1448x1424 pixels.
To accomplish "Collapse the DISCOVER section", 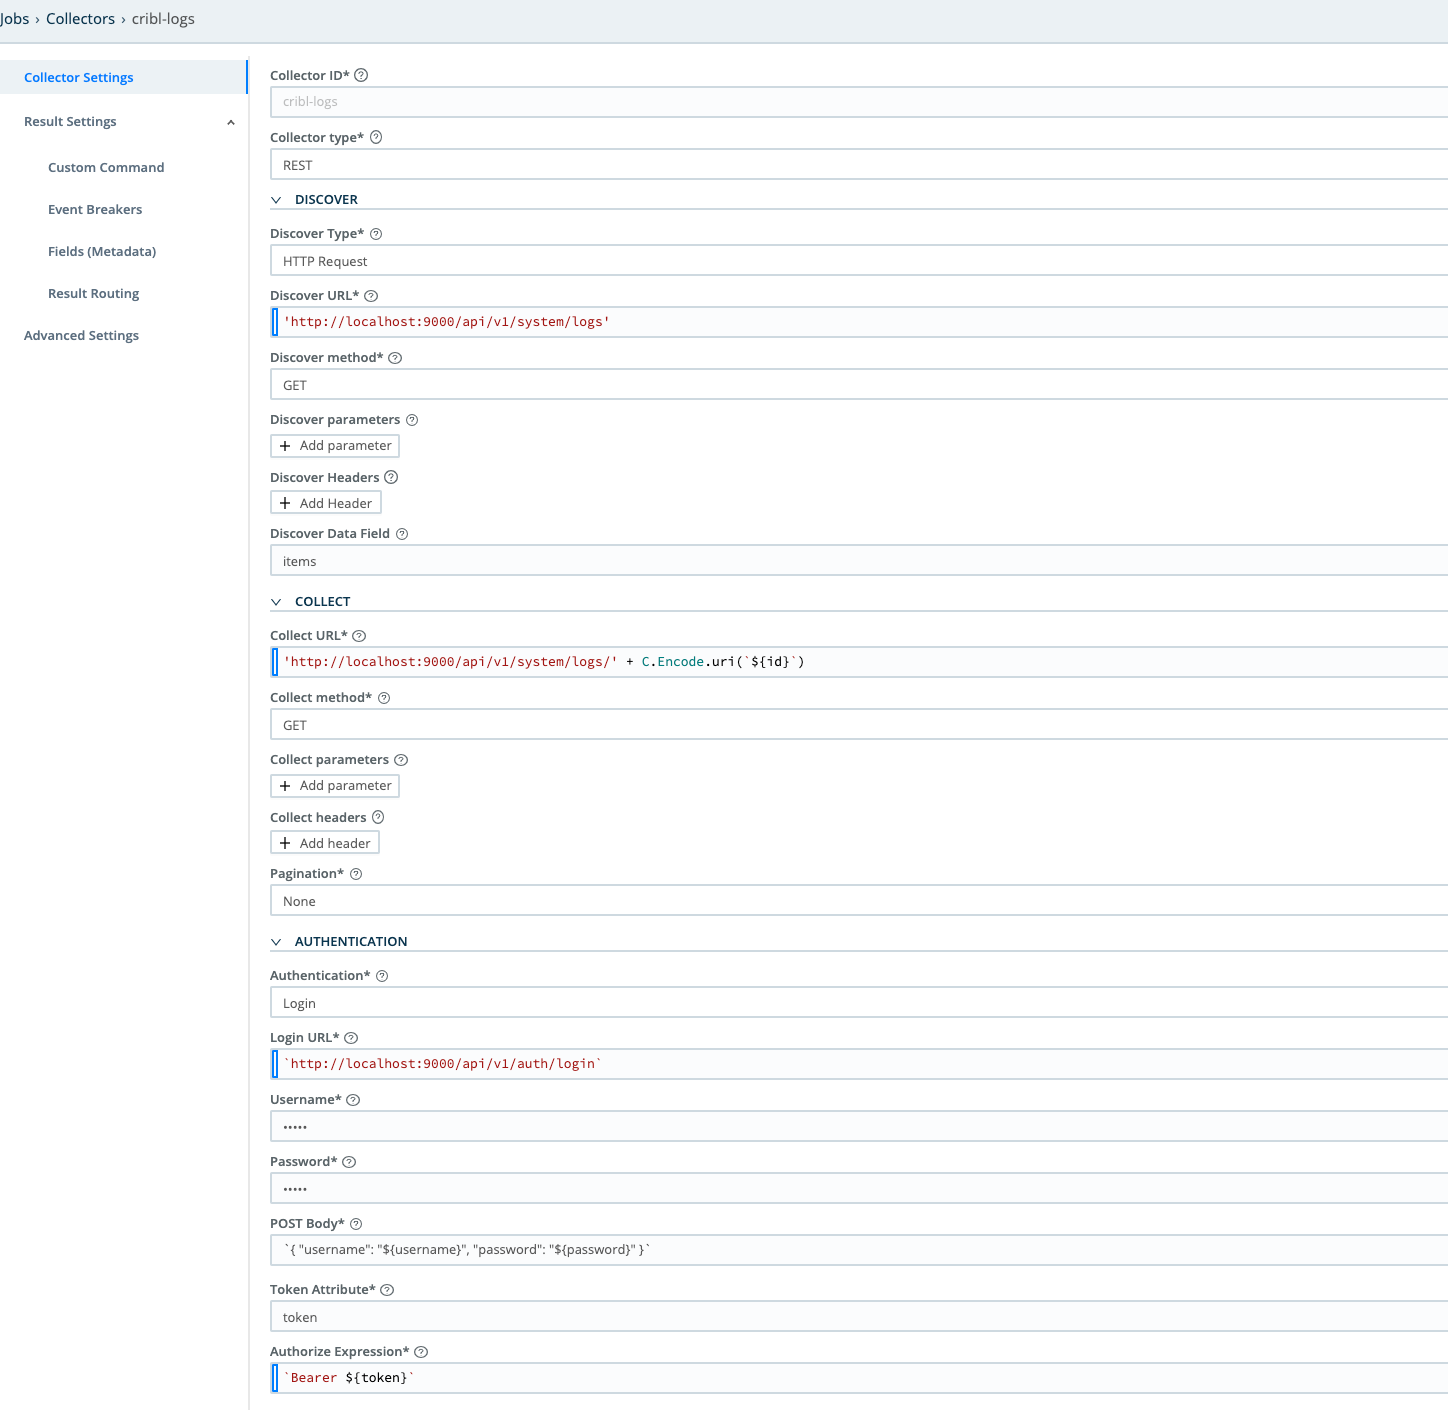I will tap(277, 199).
